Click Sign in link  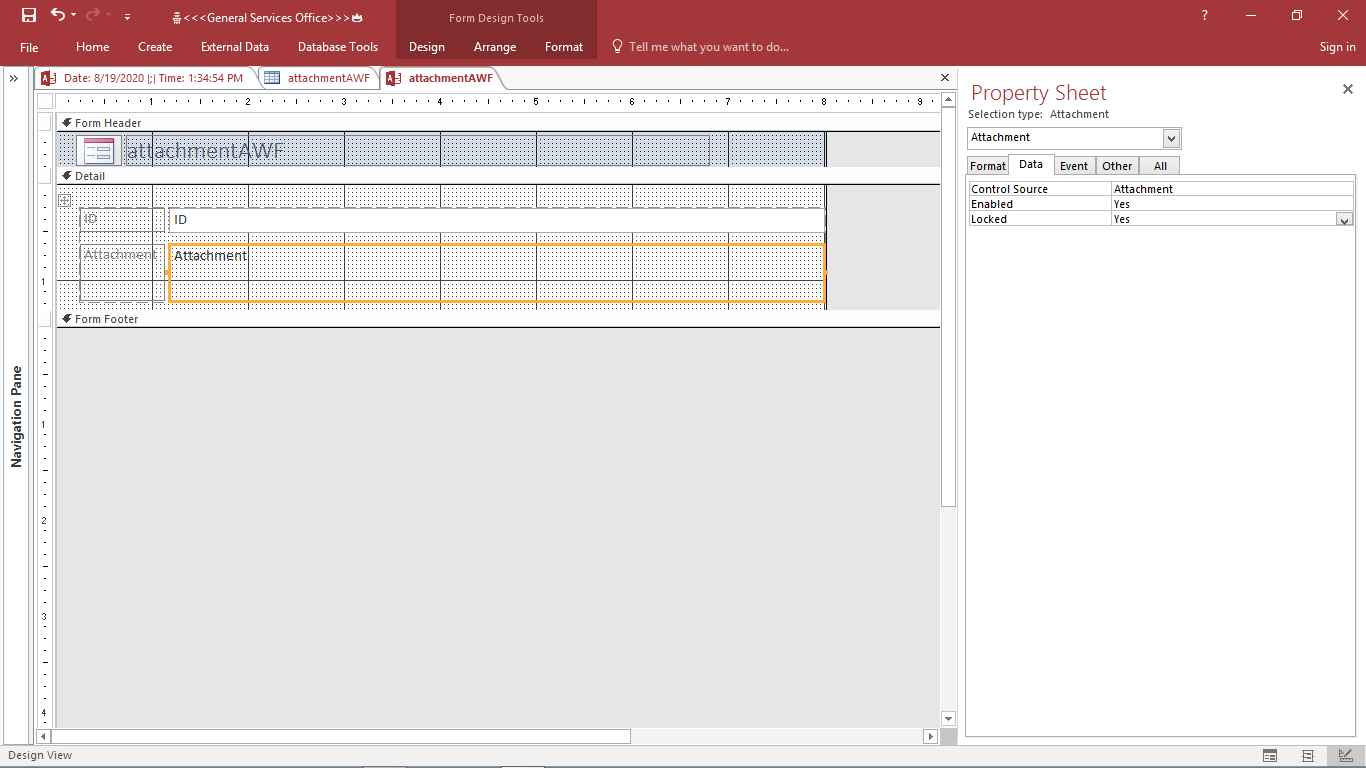tap(1337, 47)
